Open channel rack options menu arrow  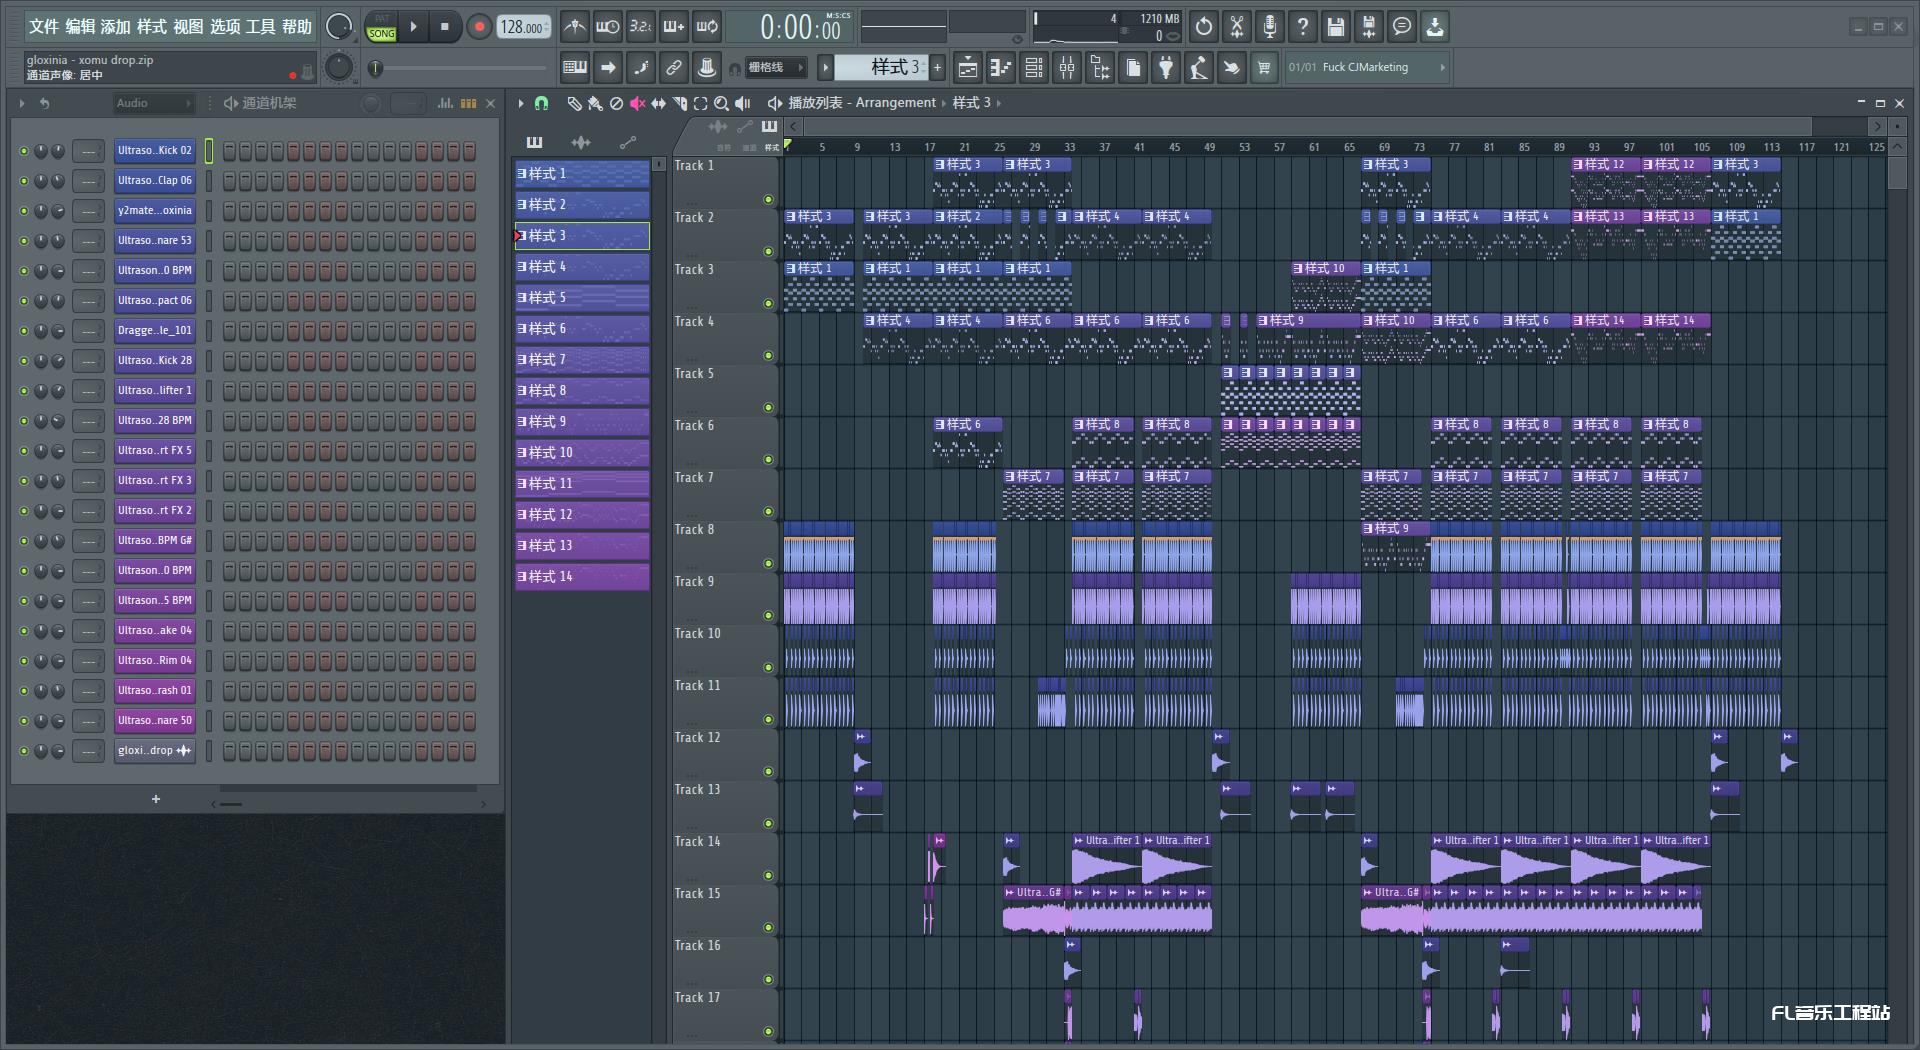point(22,103)
